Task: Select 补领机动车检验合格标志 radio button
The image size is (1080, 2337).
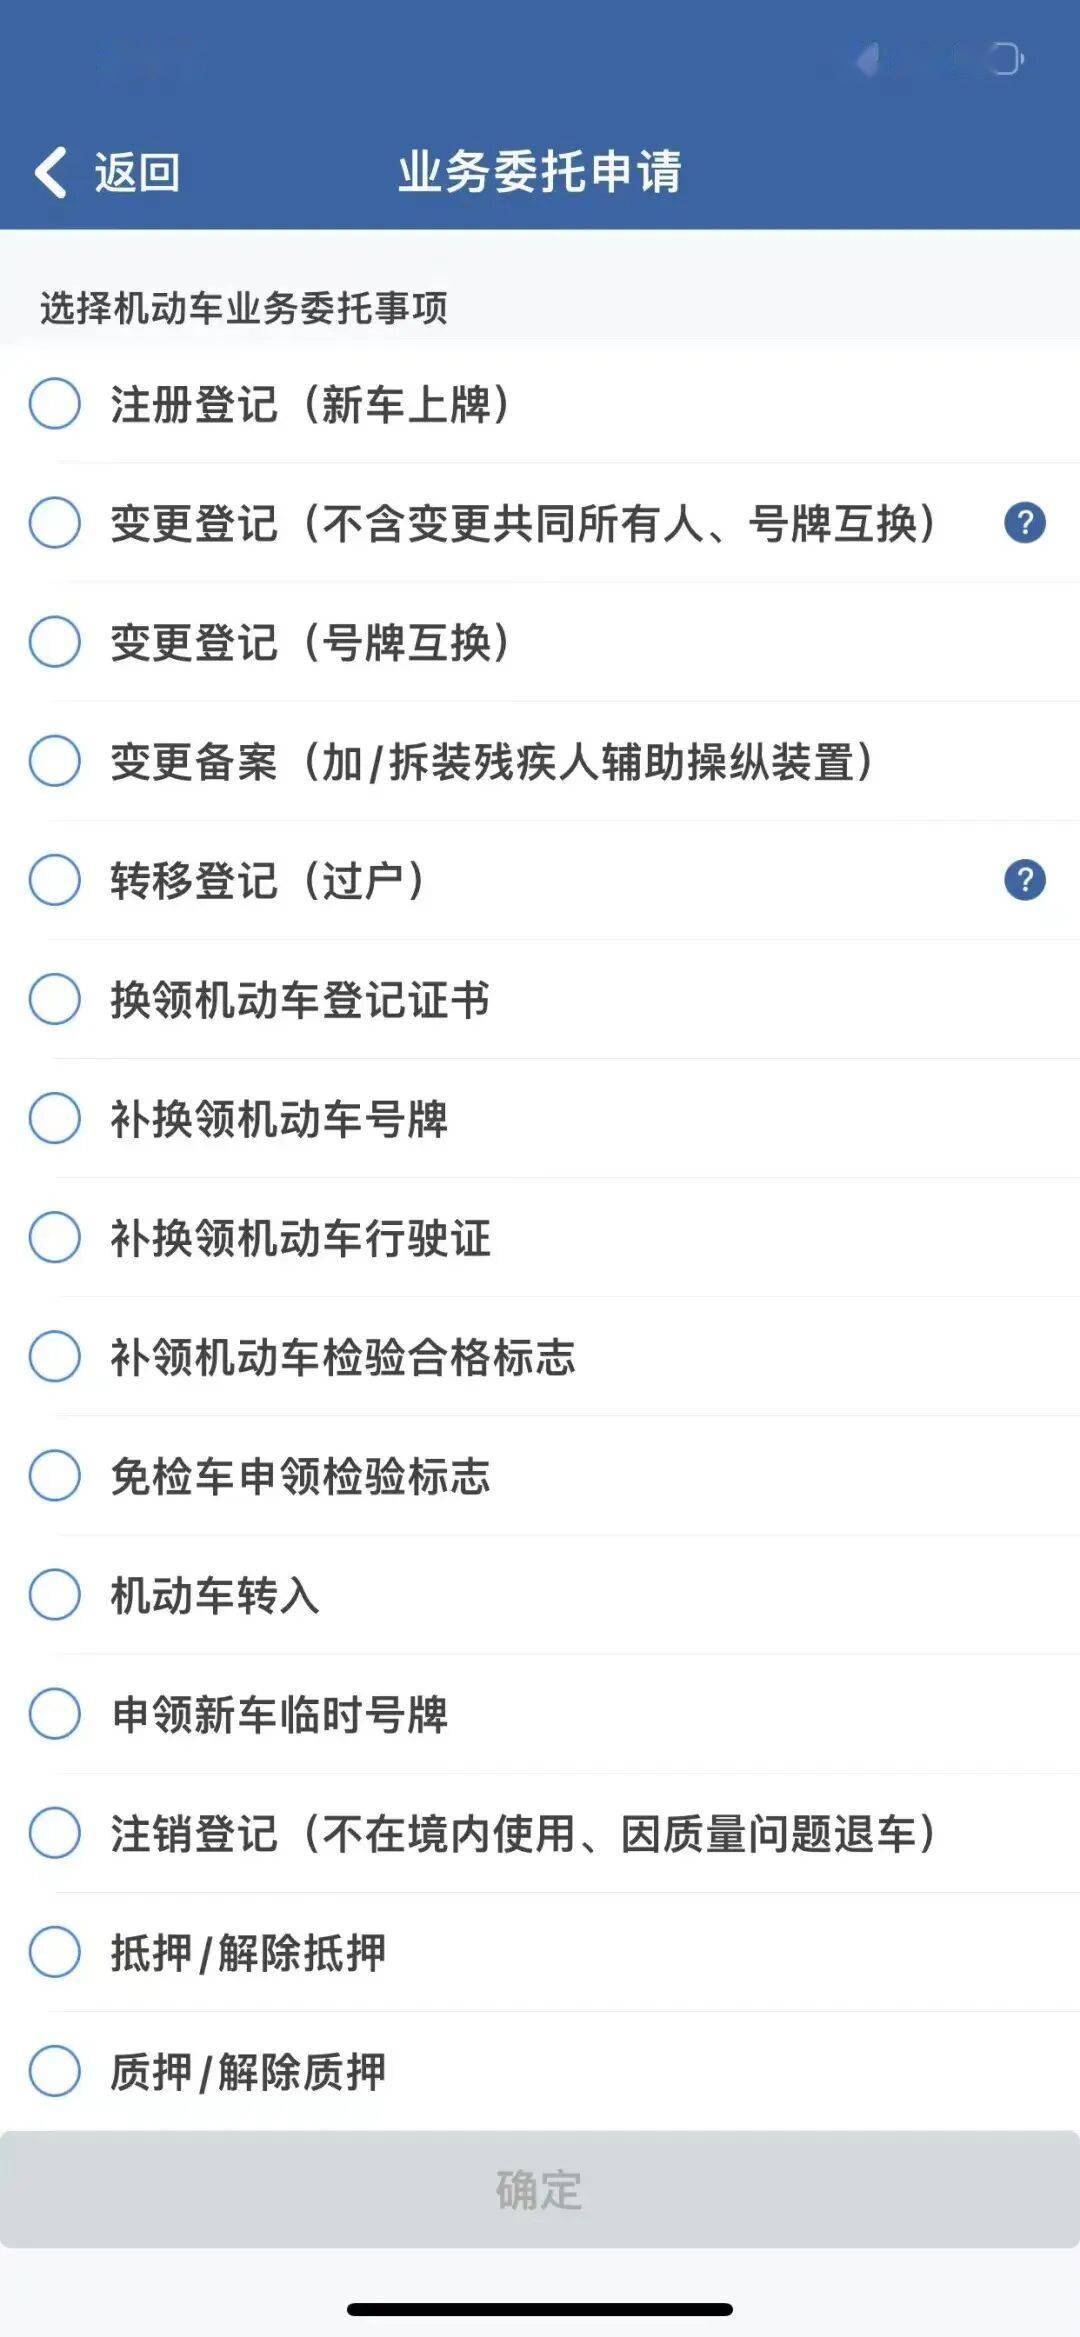Action: click(55, 1356)
